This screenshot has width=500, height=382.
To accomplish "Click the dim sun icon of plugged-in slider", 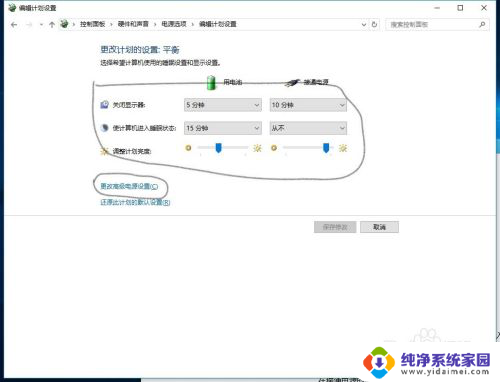I will point(274,148).
